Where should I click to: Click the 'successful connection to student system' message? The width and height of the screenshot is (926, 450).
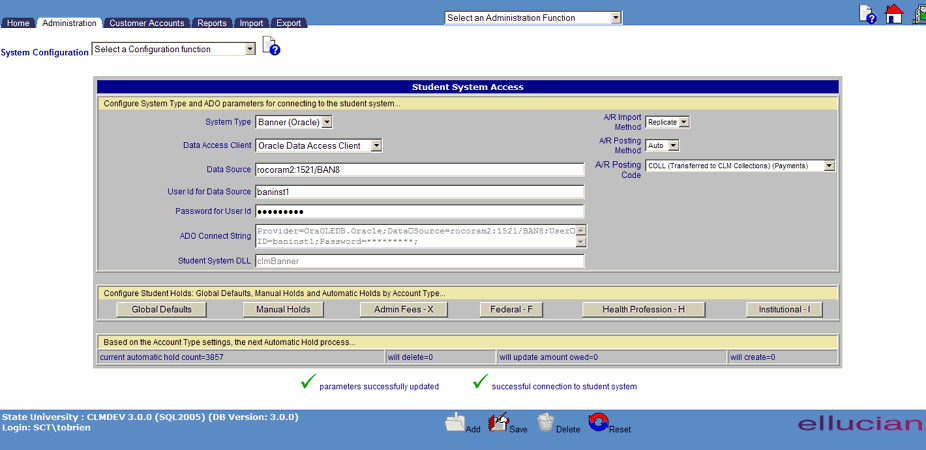(x=564, y=387)
